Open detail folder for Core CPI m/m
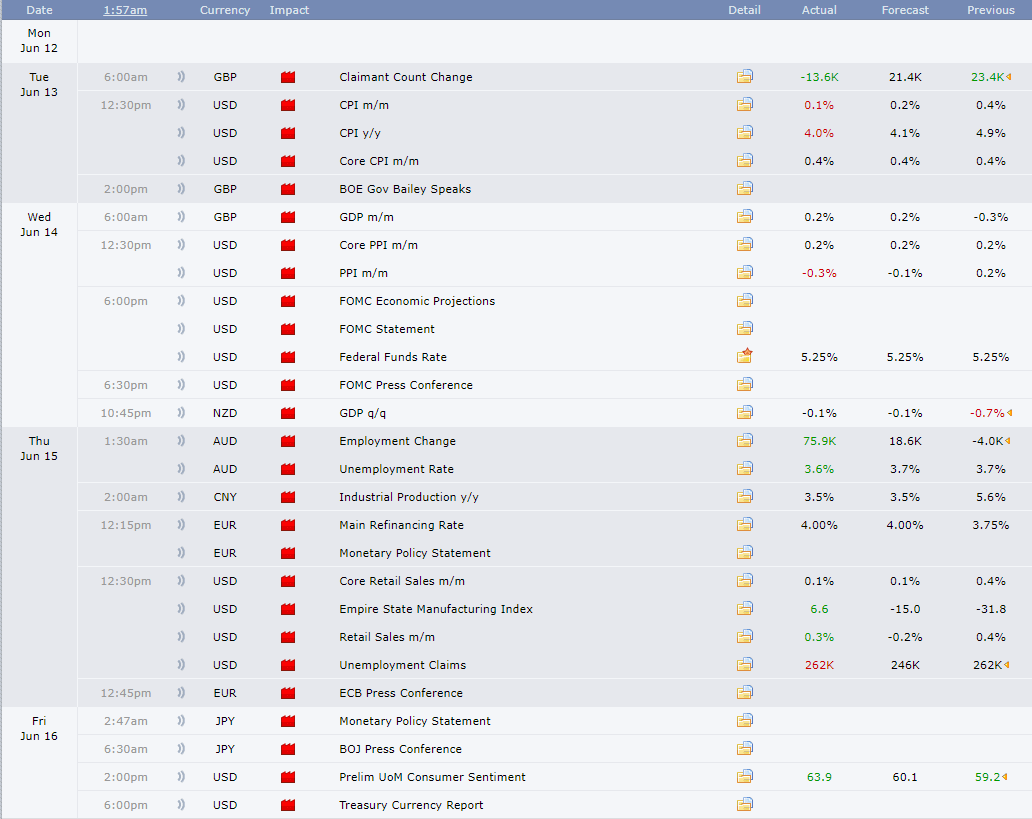This screenshot has height=819, width=1032. [744, 161]
